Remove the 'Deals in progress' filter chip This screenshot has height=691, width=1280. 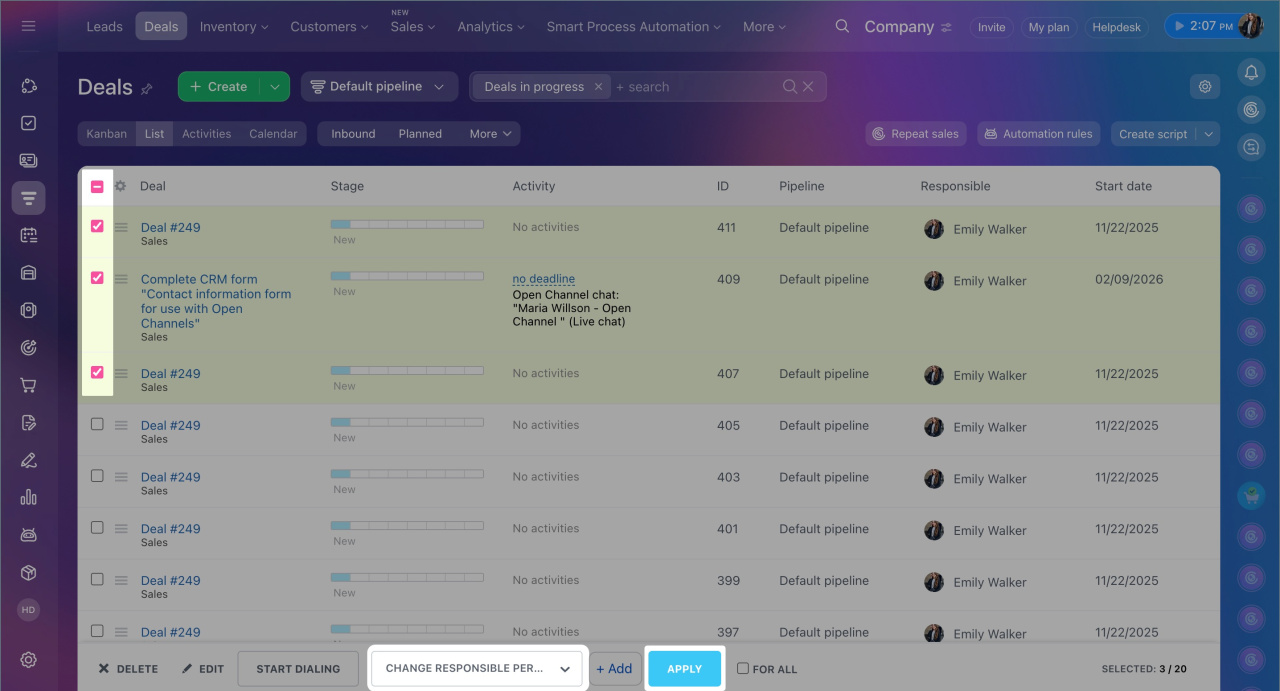point(598,87)
